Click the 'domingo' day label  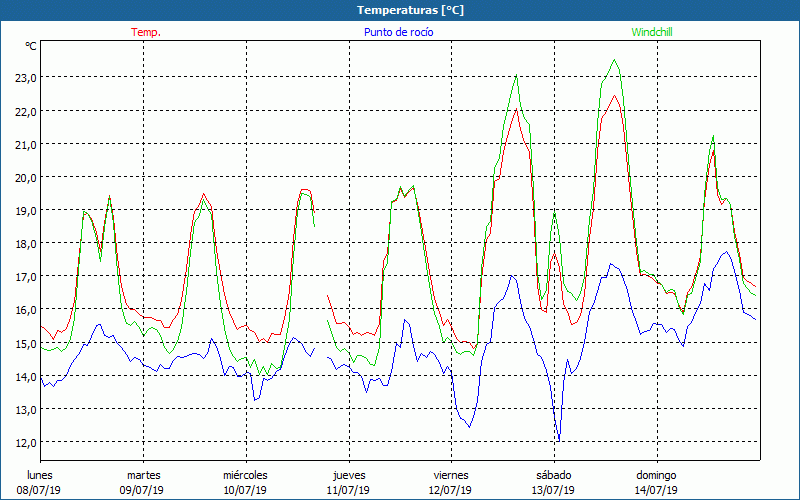[x=656, y=476]
